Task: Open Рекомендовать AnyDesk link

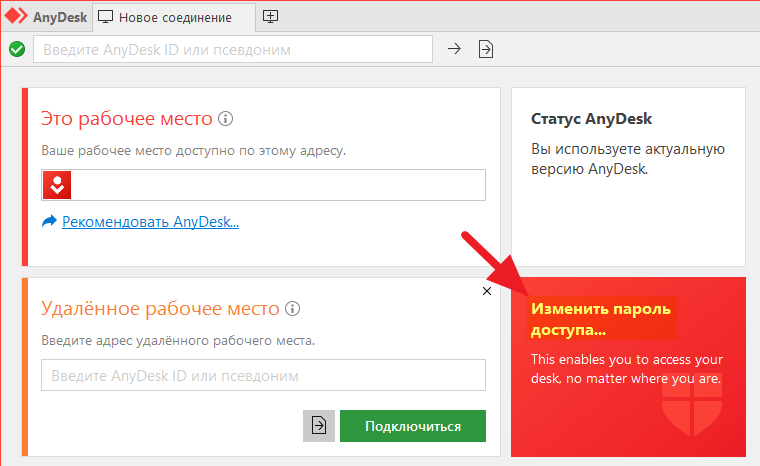Action: (x=150, y=222)
